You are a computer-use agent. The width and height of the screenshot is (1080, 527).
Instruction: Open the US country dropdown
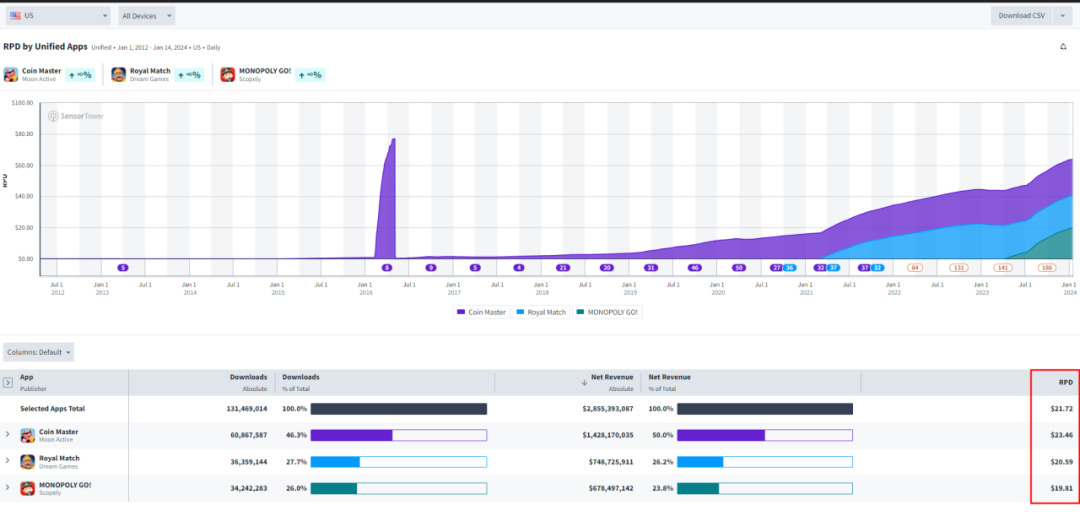coord(58,16)
